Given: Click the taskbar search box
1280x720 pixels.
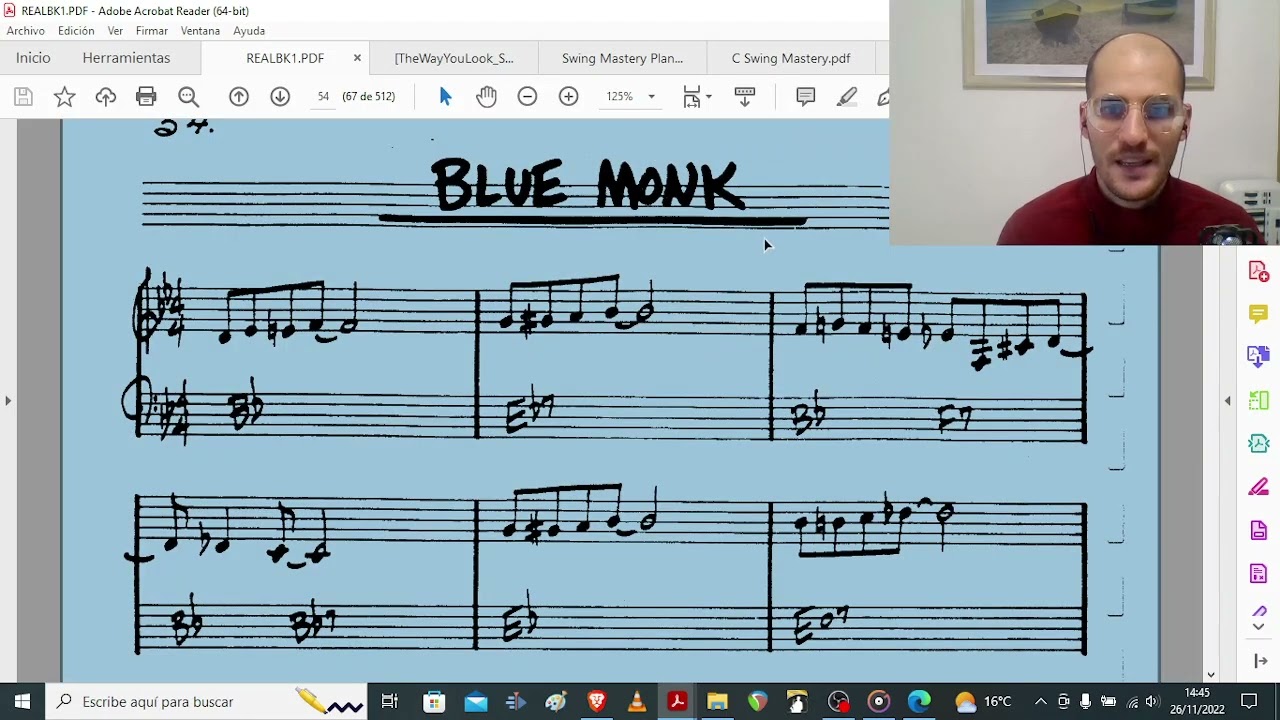Looking at the screenshot, I should [x=207, y=701].
